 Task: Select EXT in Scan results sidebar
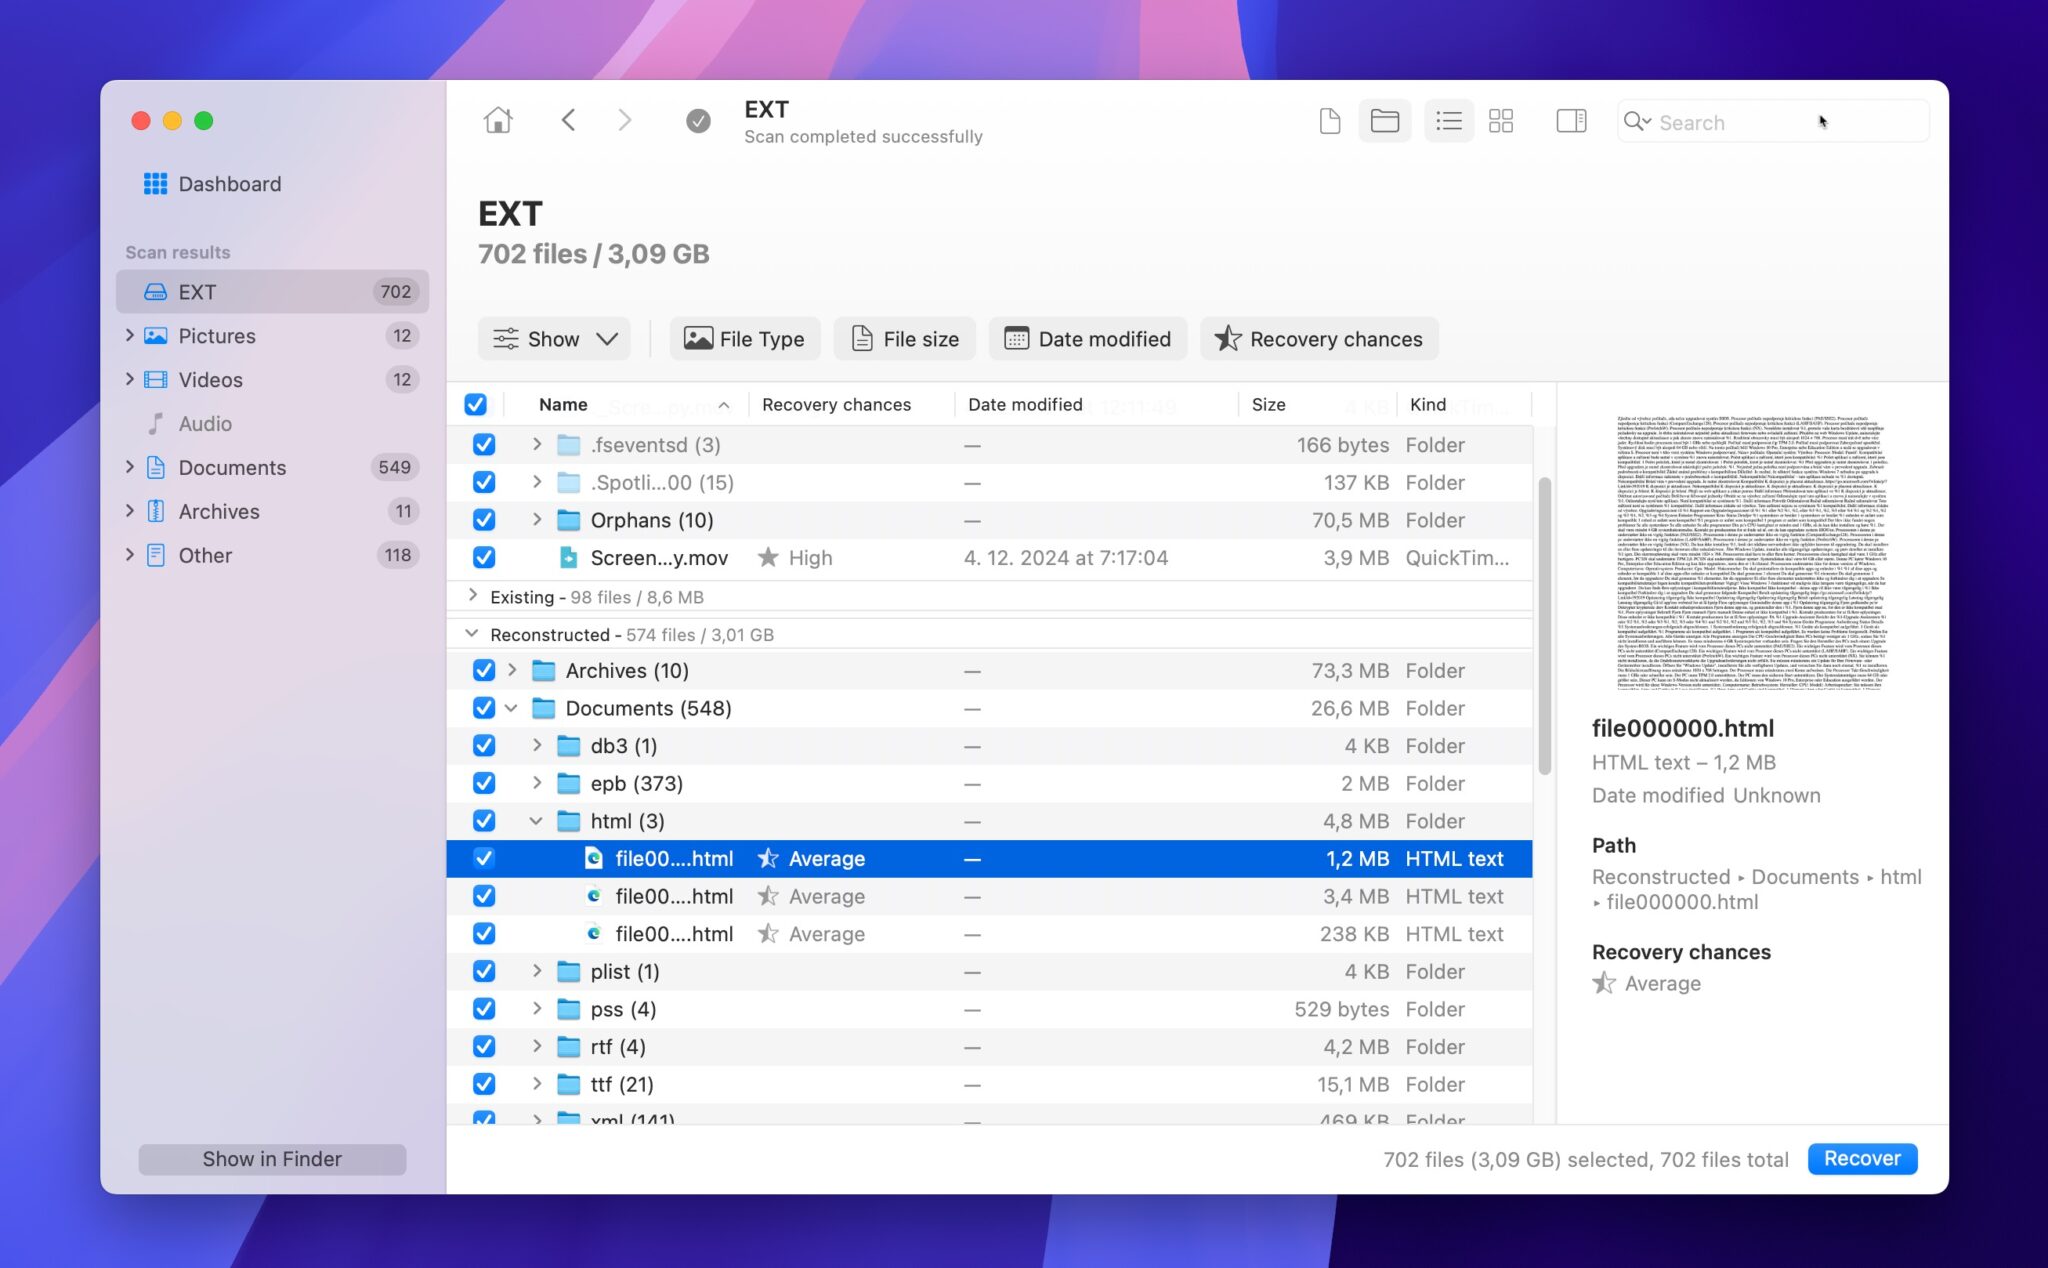click(199, 291)
